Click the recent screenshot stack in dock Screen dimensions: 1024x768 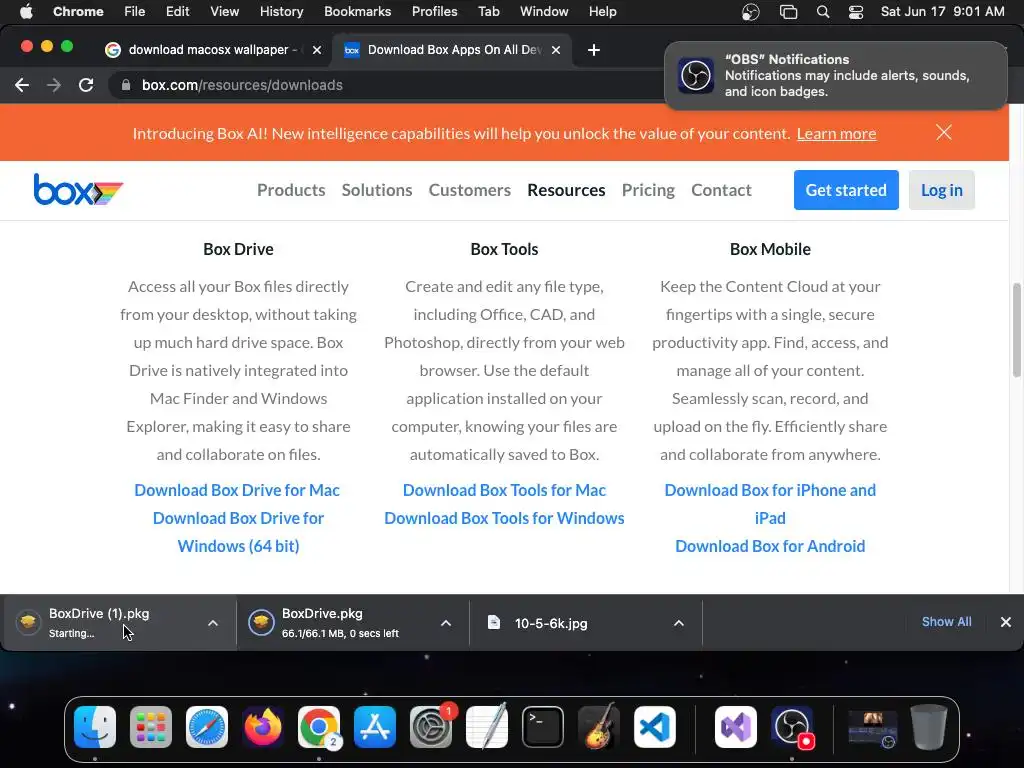click(873, 728)
